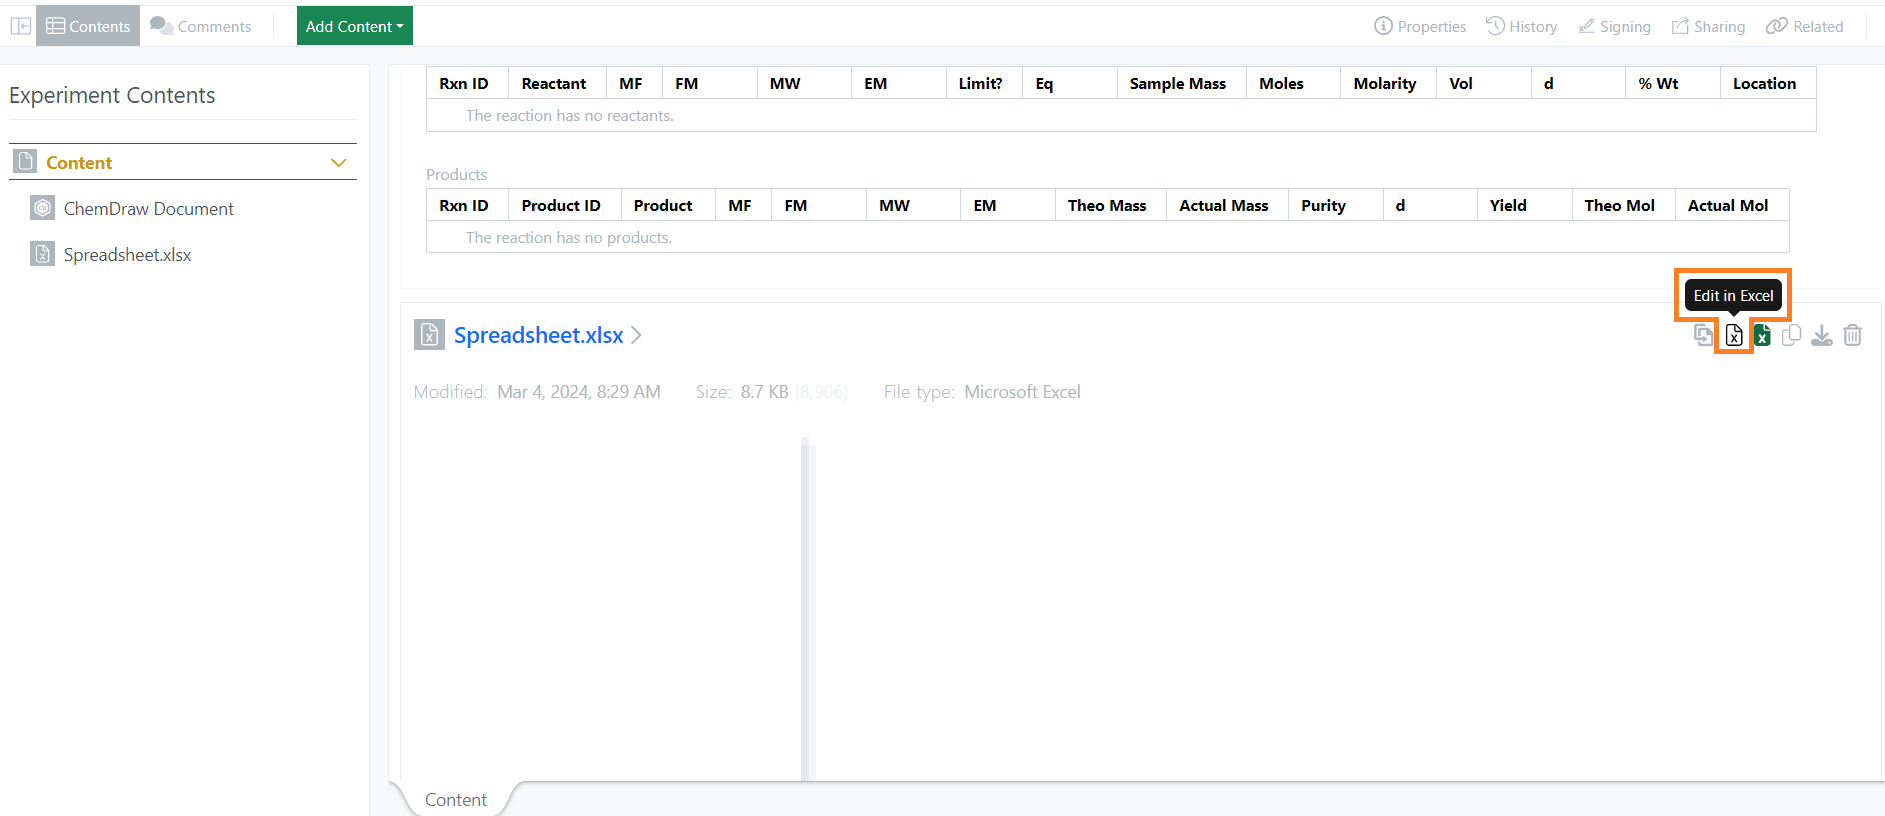The image size is (1885, 816).
Task: Open the History view
Action: 1521,26
